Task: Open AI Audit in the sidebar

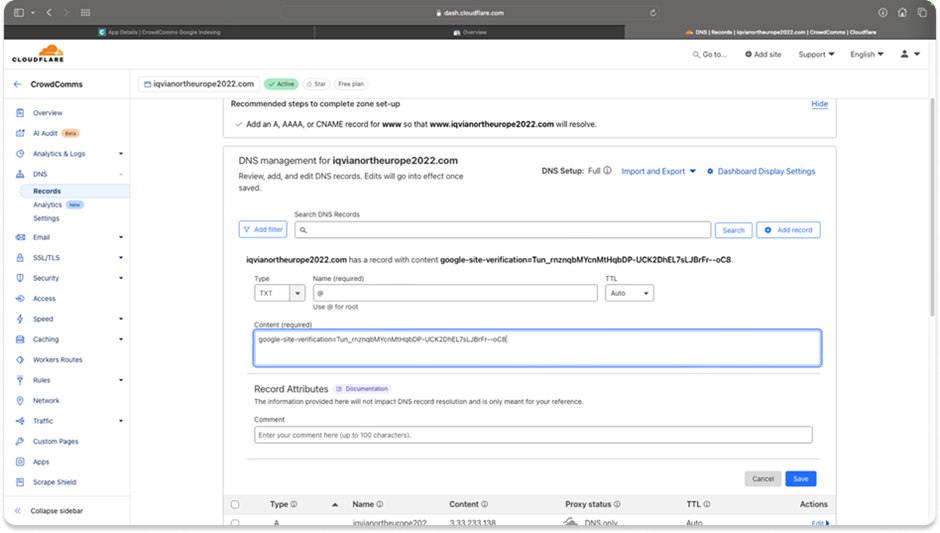Action: [45, 133]
